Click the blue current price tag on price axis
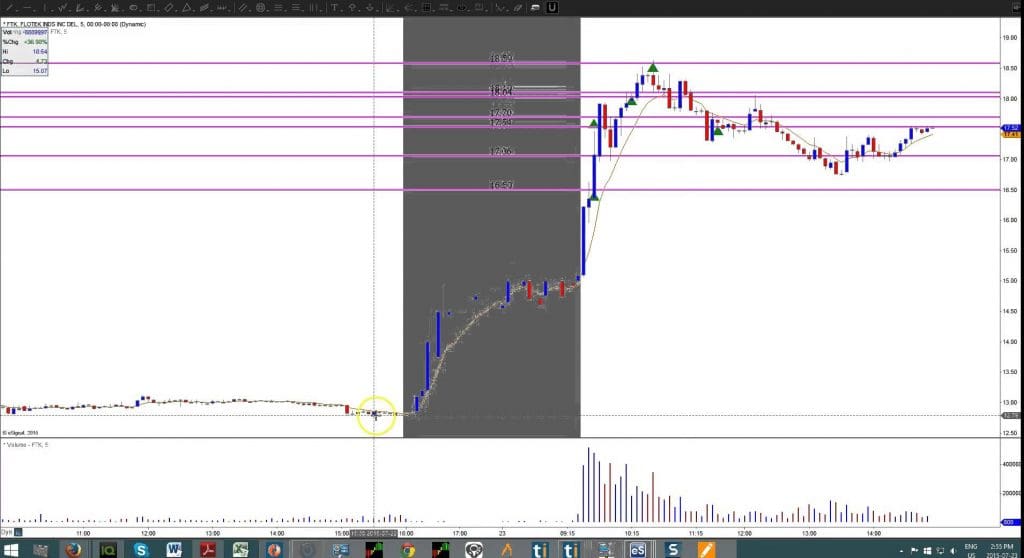Image resolution: width=1024 pixels, height=558 pixels. click(1010, 128)
